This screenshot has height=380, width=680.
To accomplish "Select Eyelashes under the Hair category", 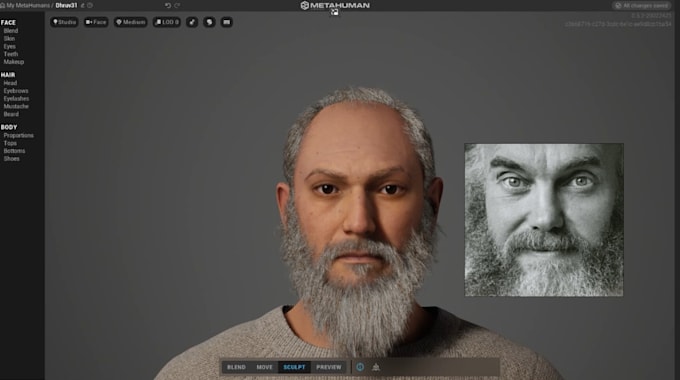I will [x=16, y=98].
